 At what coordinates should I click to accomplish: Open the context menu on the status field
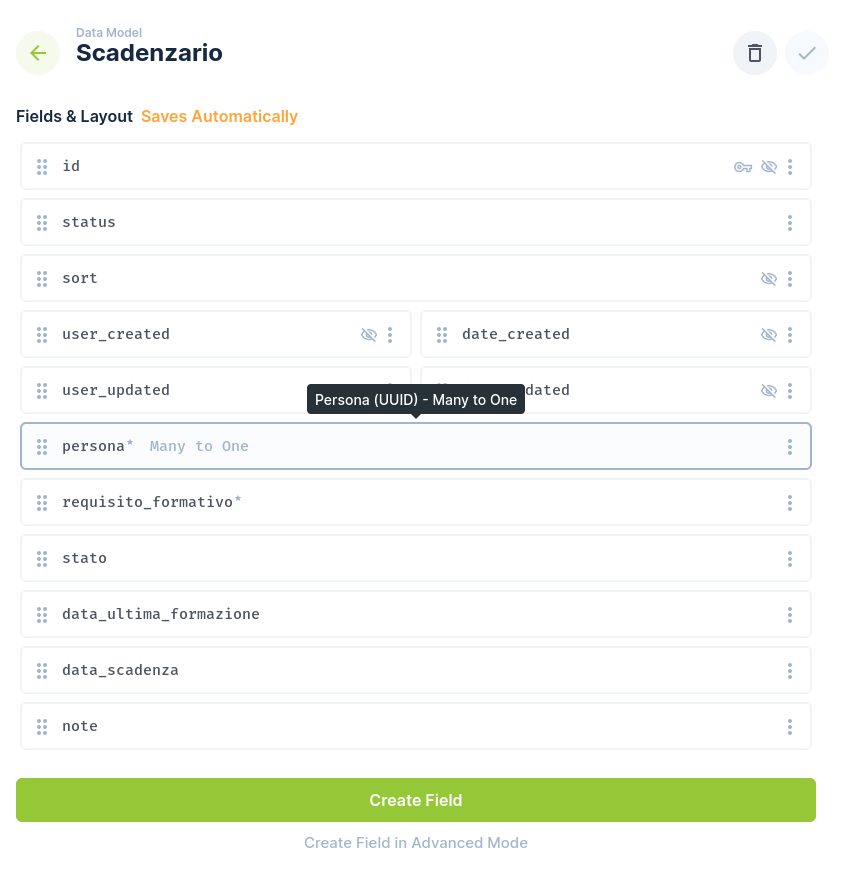790,222
